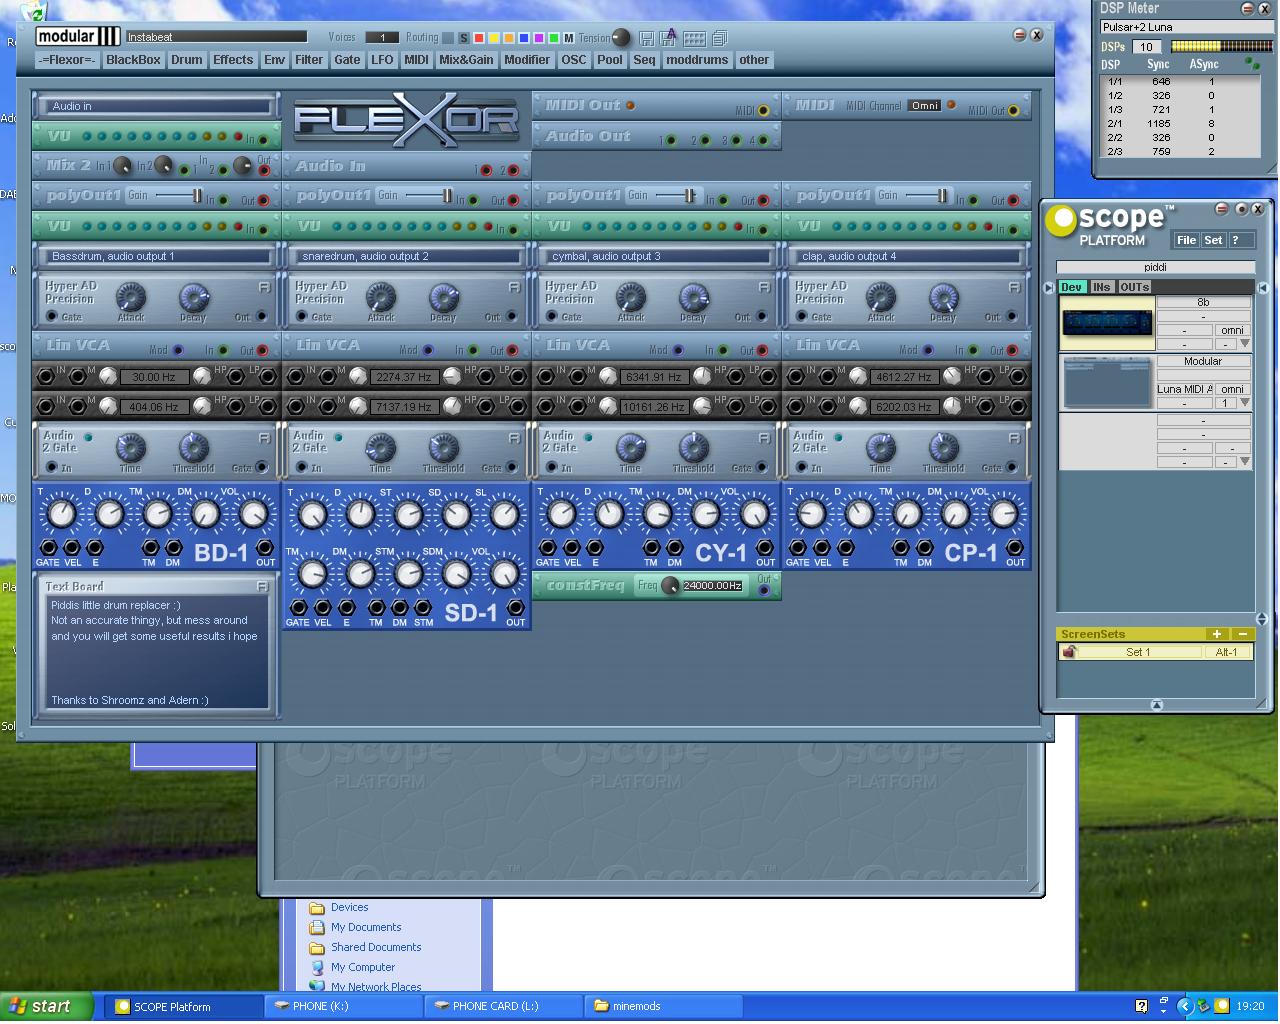The width and height of the screenshot is (1280, 1024).
Task: Open the MIDI Channel Omni selector
Action: 925,105
